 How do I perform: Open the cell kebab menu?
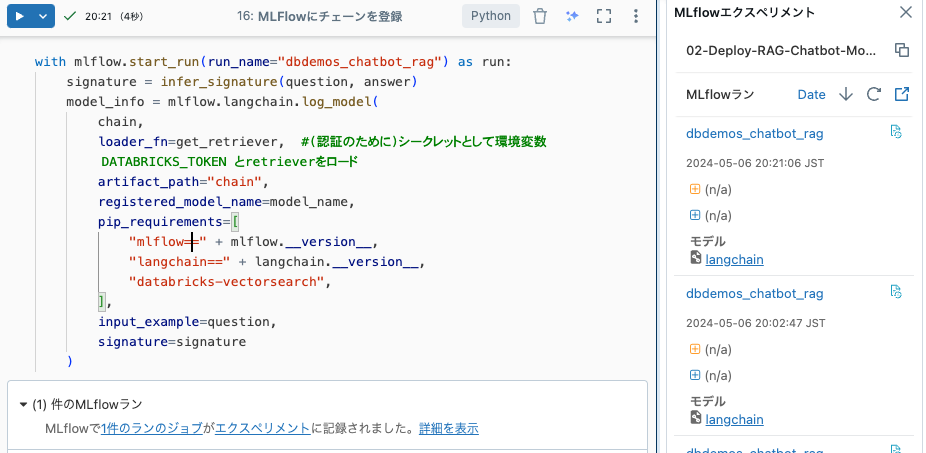point(635,16)
